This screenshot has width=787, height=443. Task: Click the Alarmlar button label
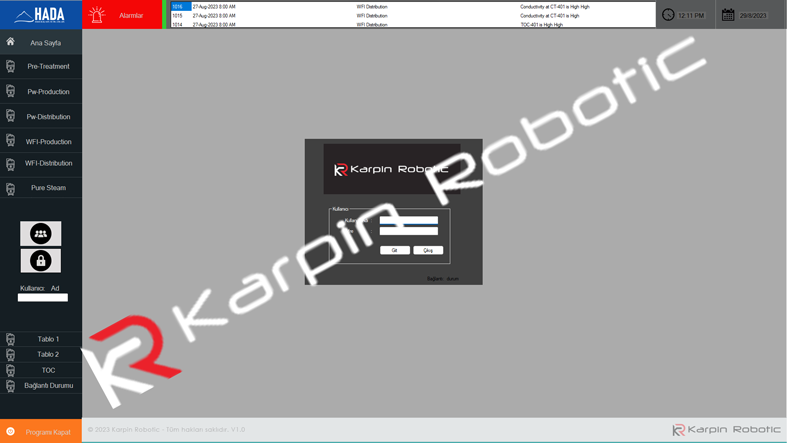(131, 16)
